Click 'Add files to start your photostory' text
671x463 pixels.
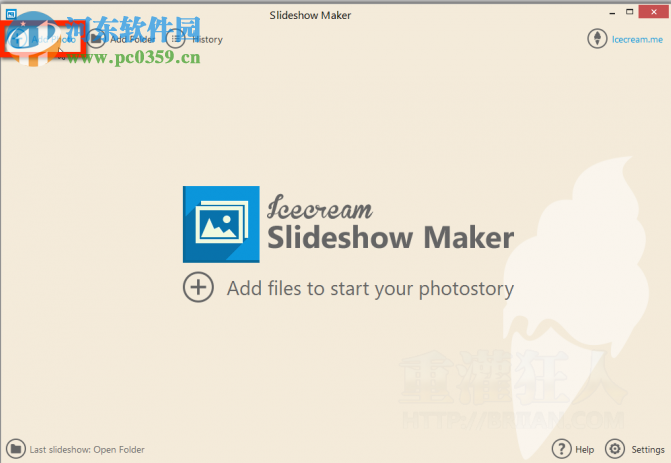pos(371,289)
